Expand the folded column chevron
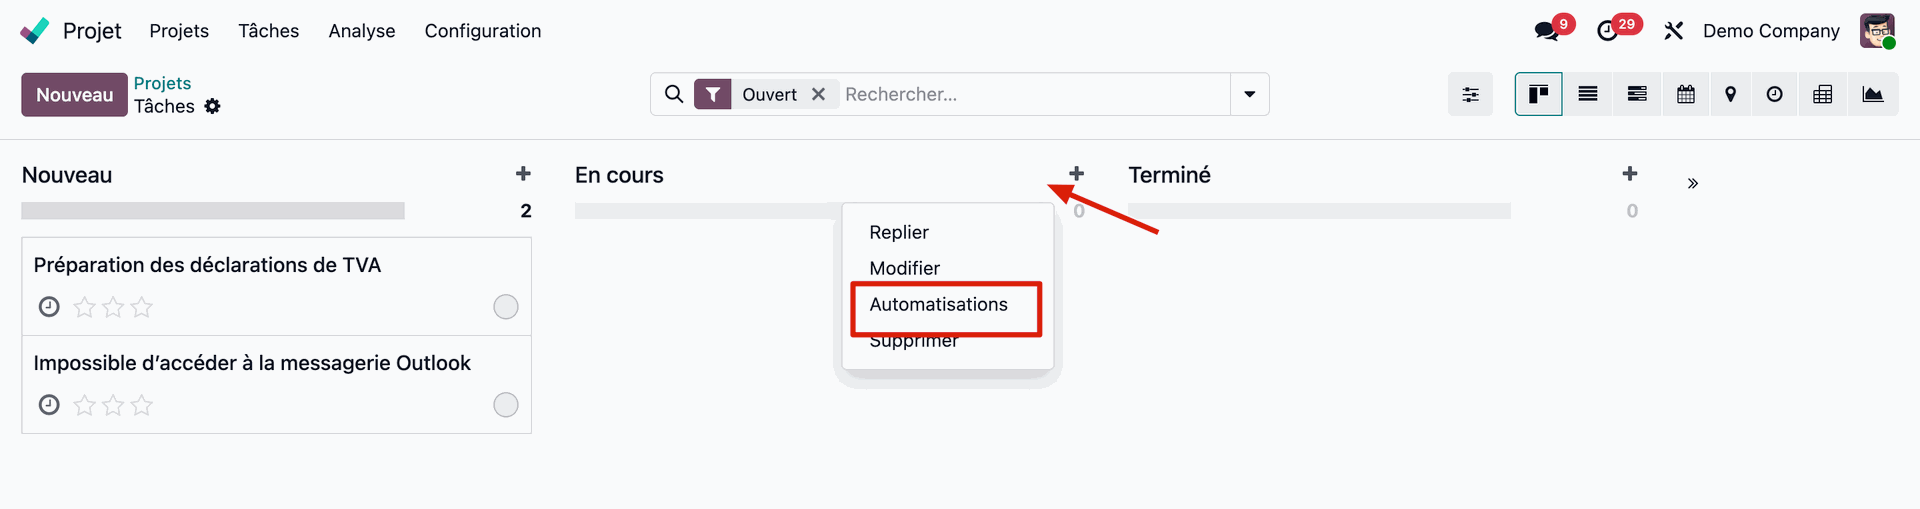 pos(1692,183)
